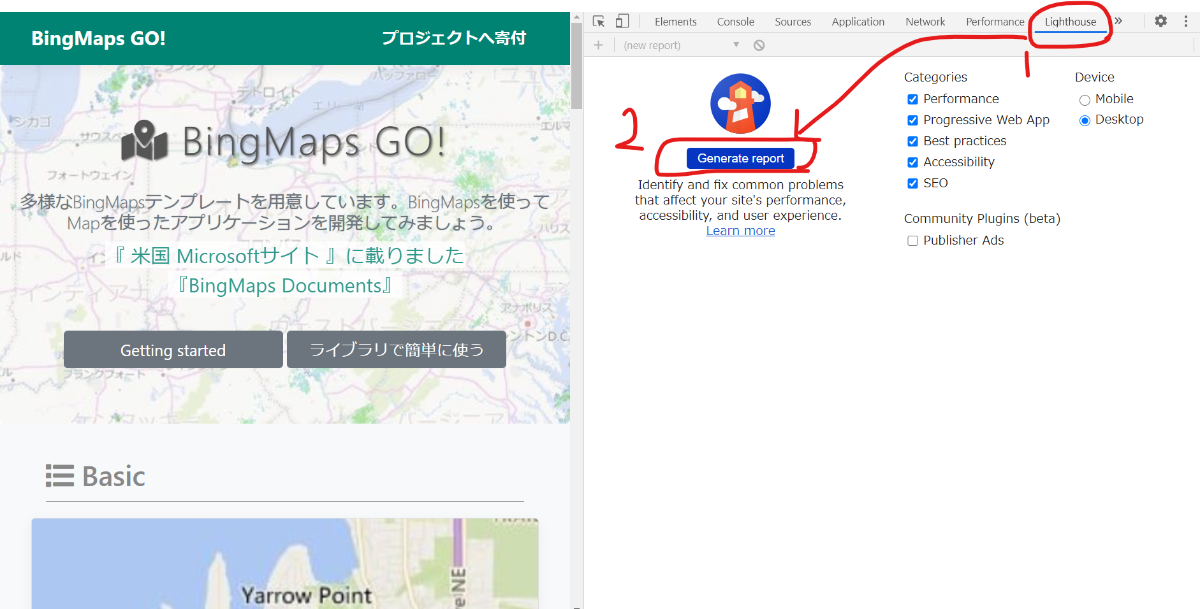This screenshot has height=609, width=1200.
Task: Click the Community Plugins (beta) heading
Action: tap(982, 219)
